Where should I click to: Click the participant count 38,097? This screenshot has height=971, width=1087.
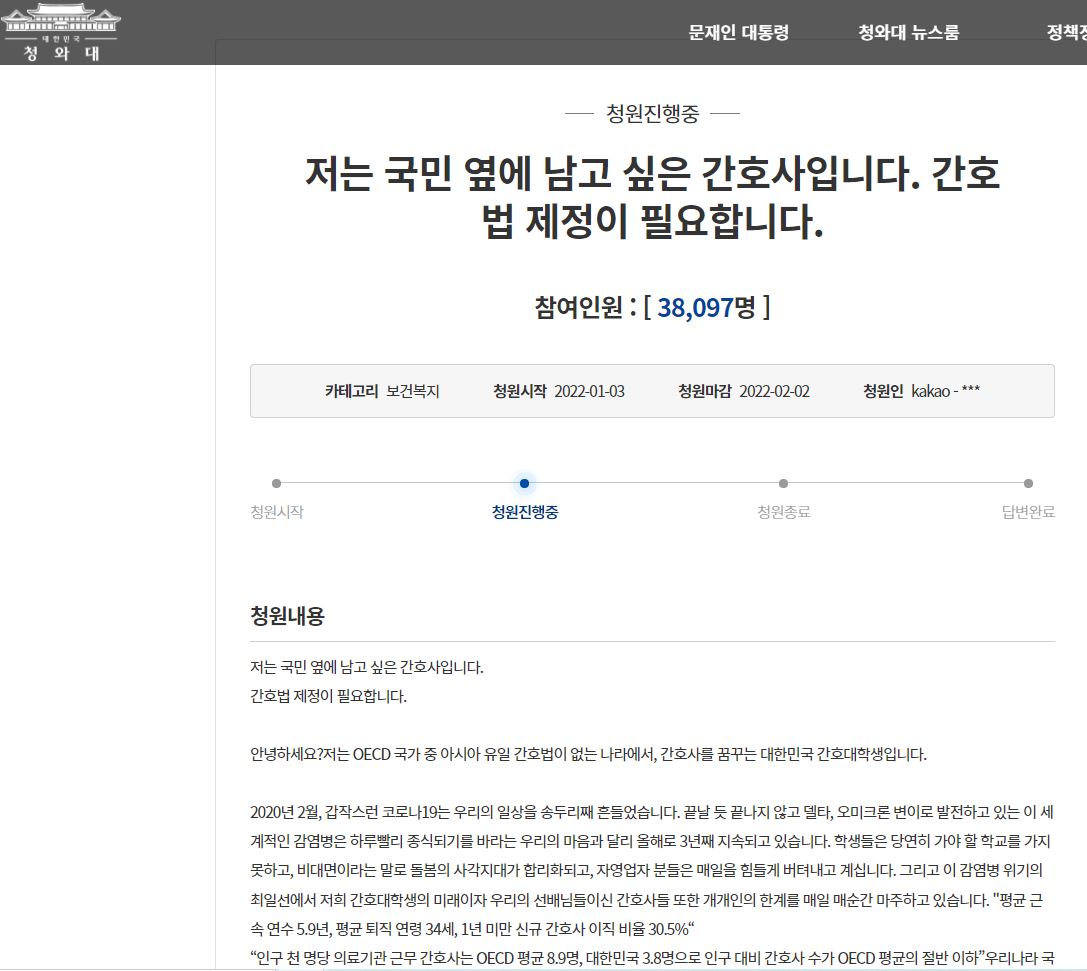[695, 307]
